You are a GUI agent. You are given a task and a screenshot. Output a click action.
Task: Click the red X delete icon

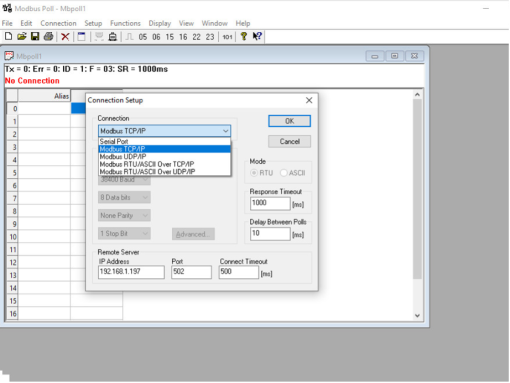pyautogui.click(x=65, y=37)
